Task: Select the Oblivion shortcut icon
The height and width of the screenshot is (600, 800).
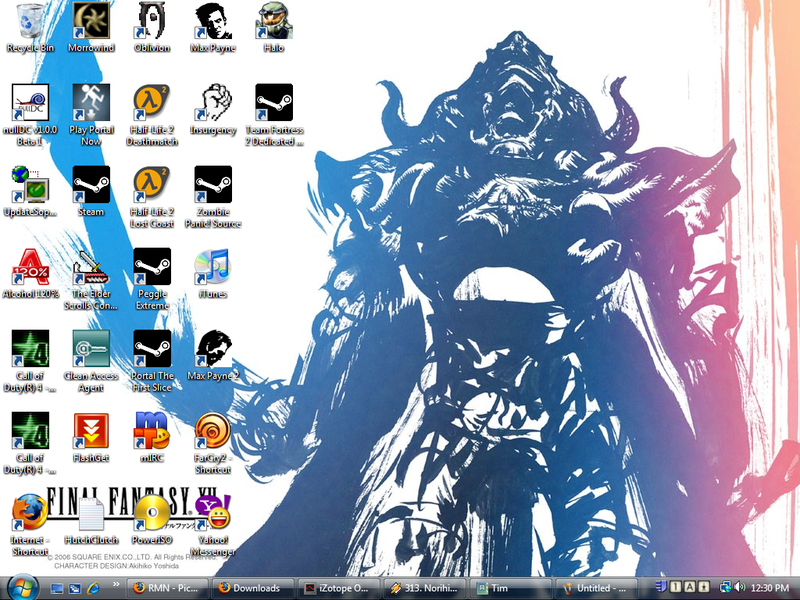Action: pyautogui.click(x=151, y=20)
